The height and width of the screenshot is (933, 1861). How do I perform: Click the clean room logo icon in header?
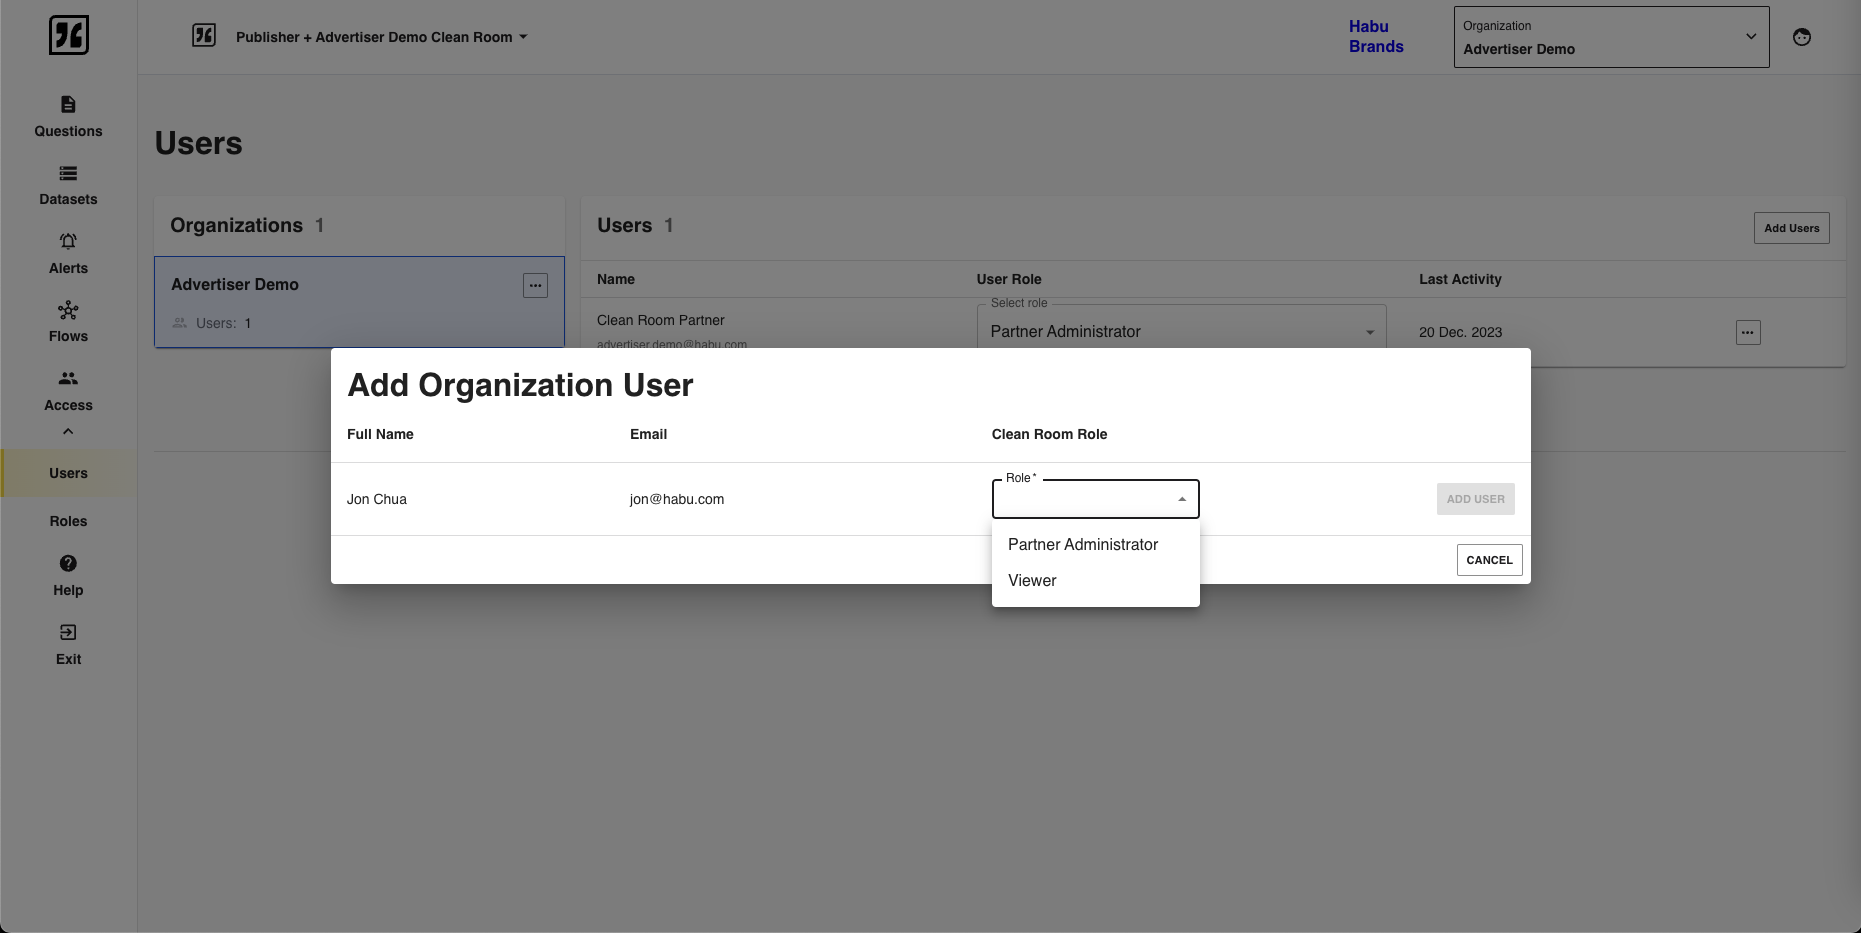(204, 36)
